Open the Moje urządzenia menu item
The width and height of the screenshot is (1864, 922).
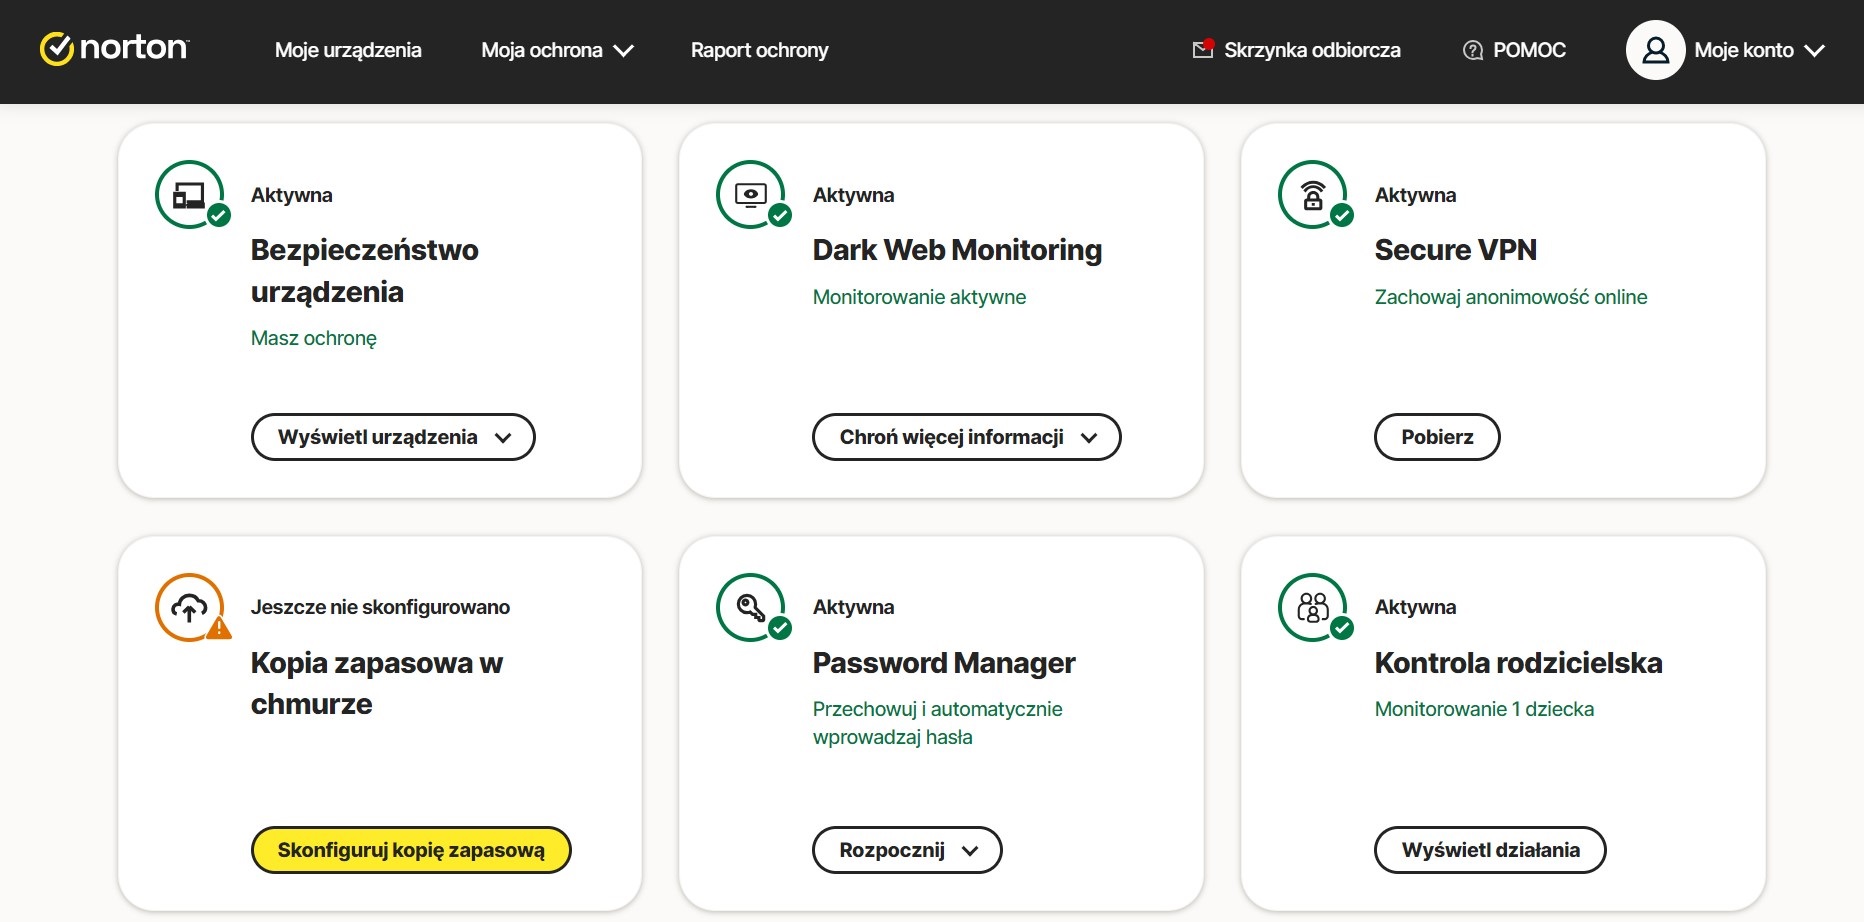click(x=348, y=50)
